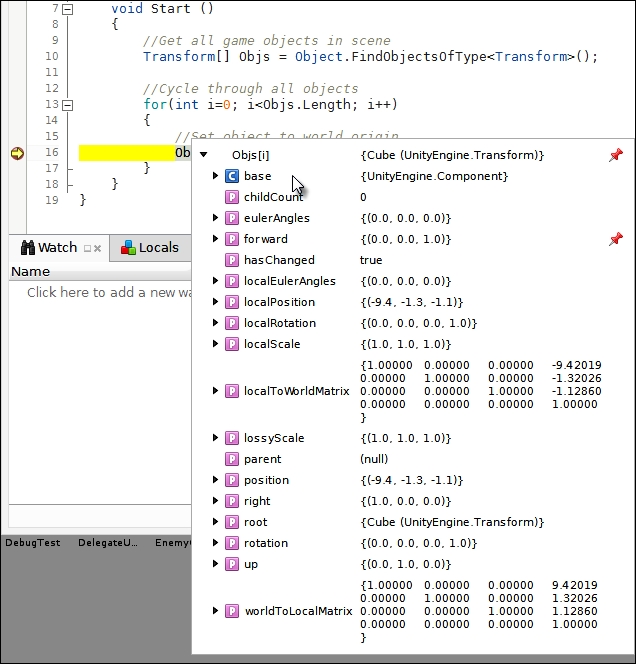
Task: Click the property icon beside root
Action: [232, 522]
